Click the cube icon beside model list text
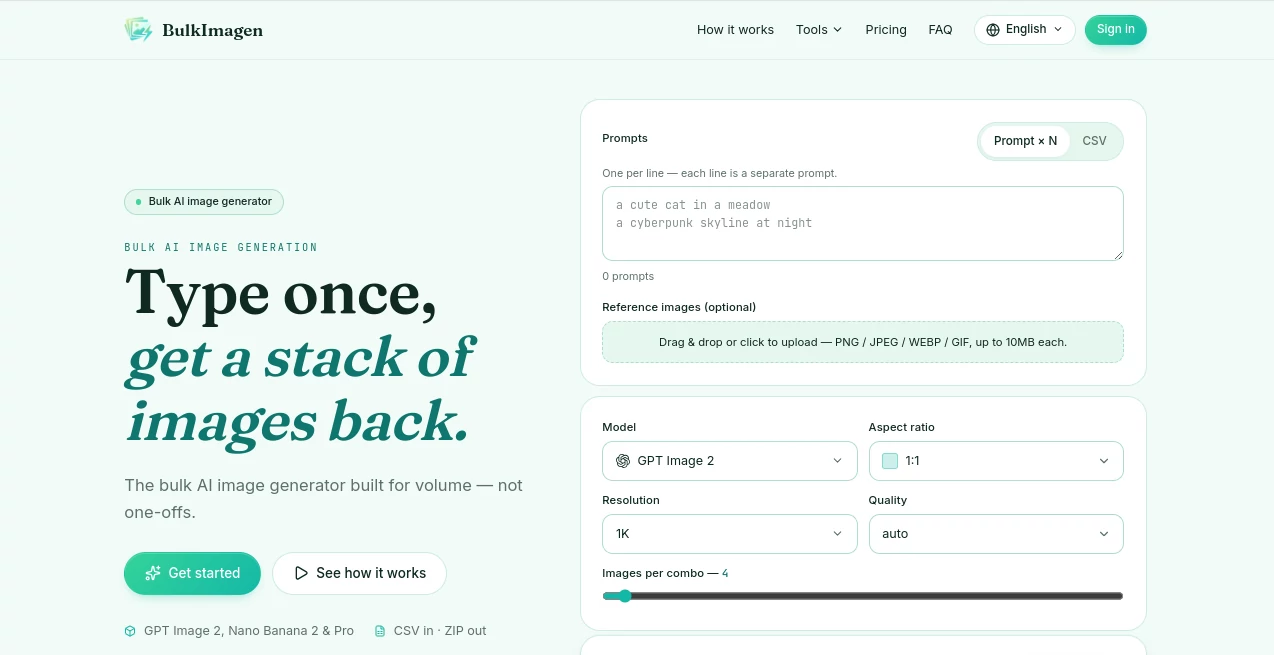 pos(130,631)
